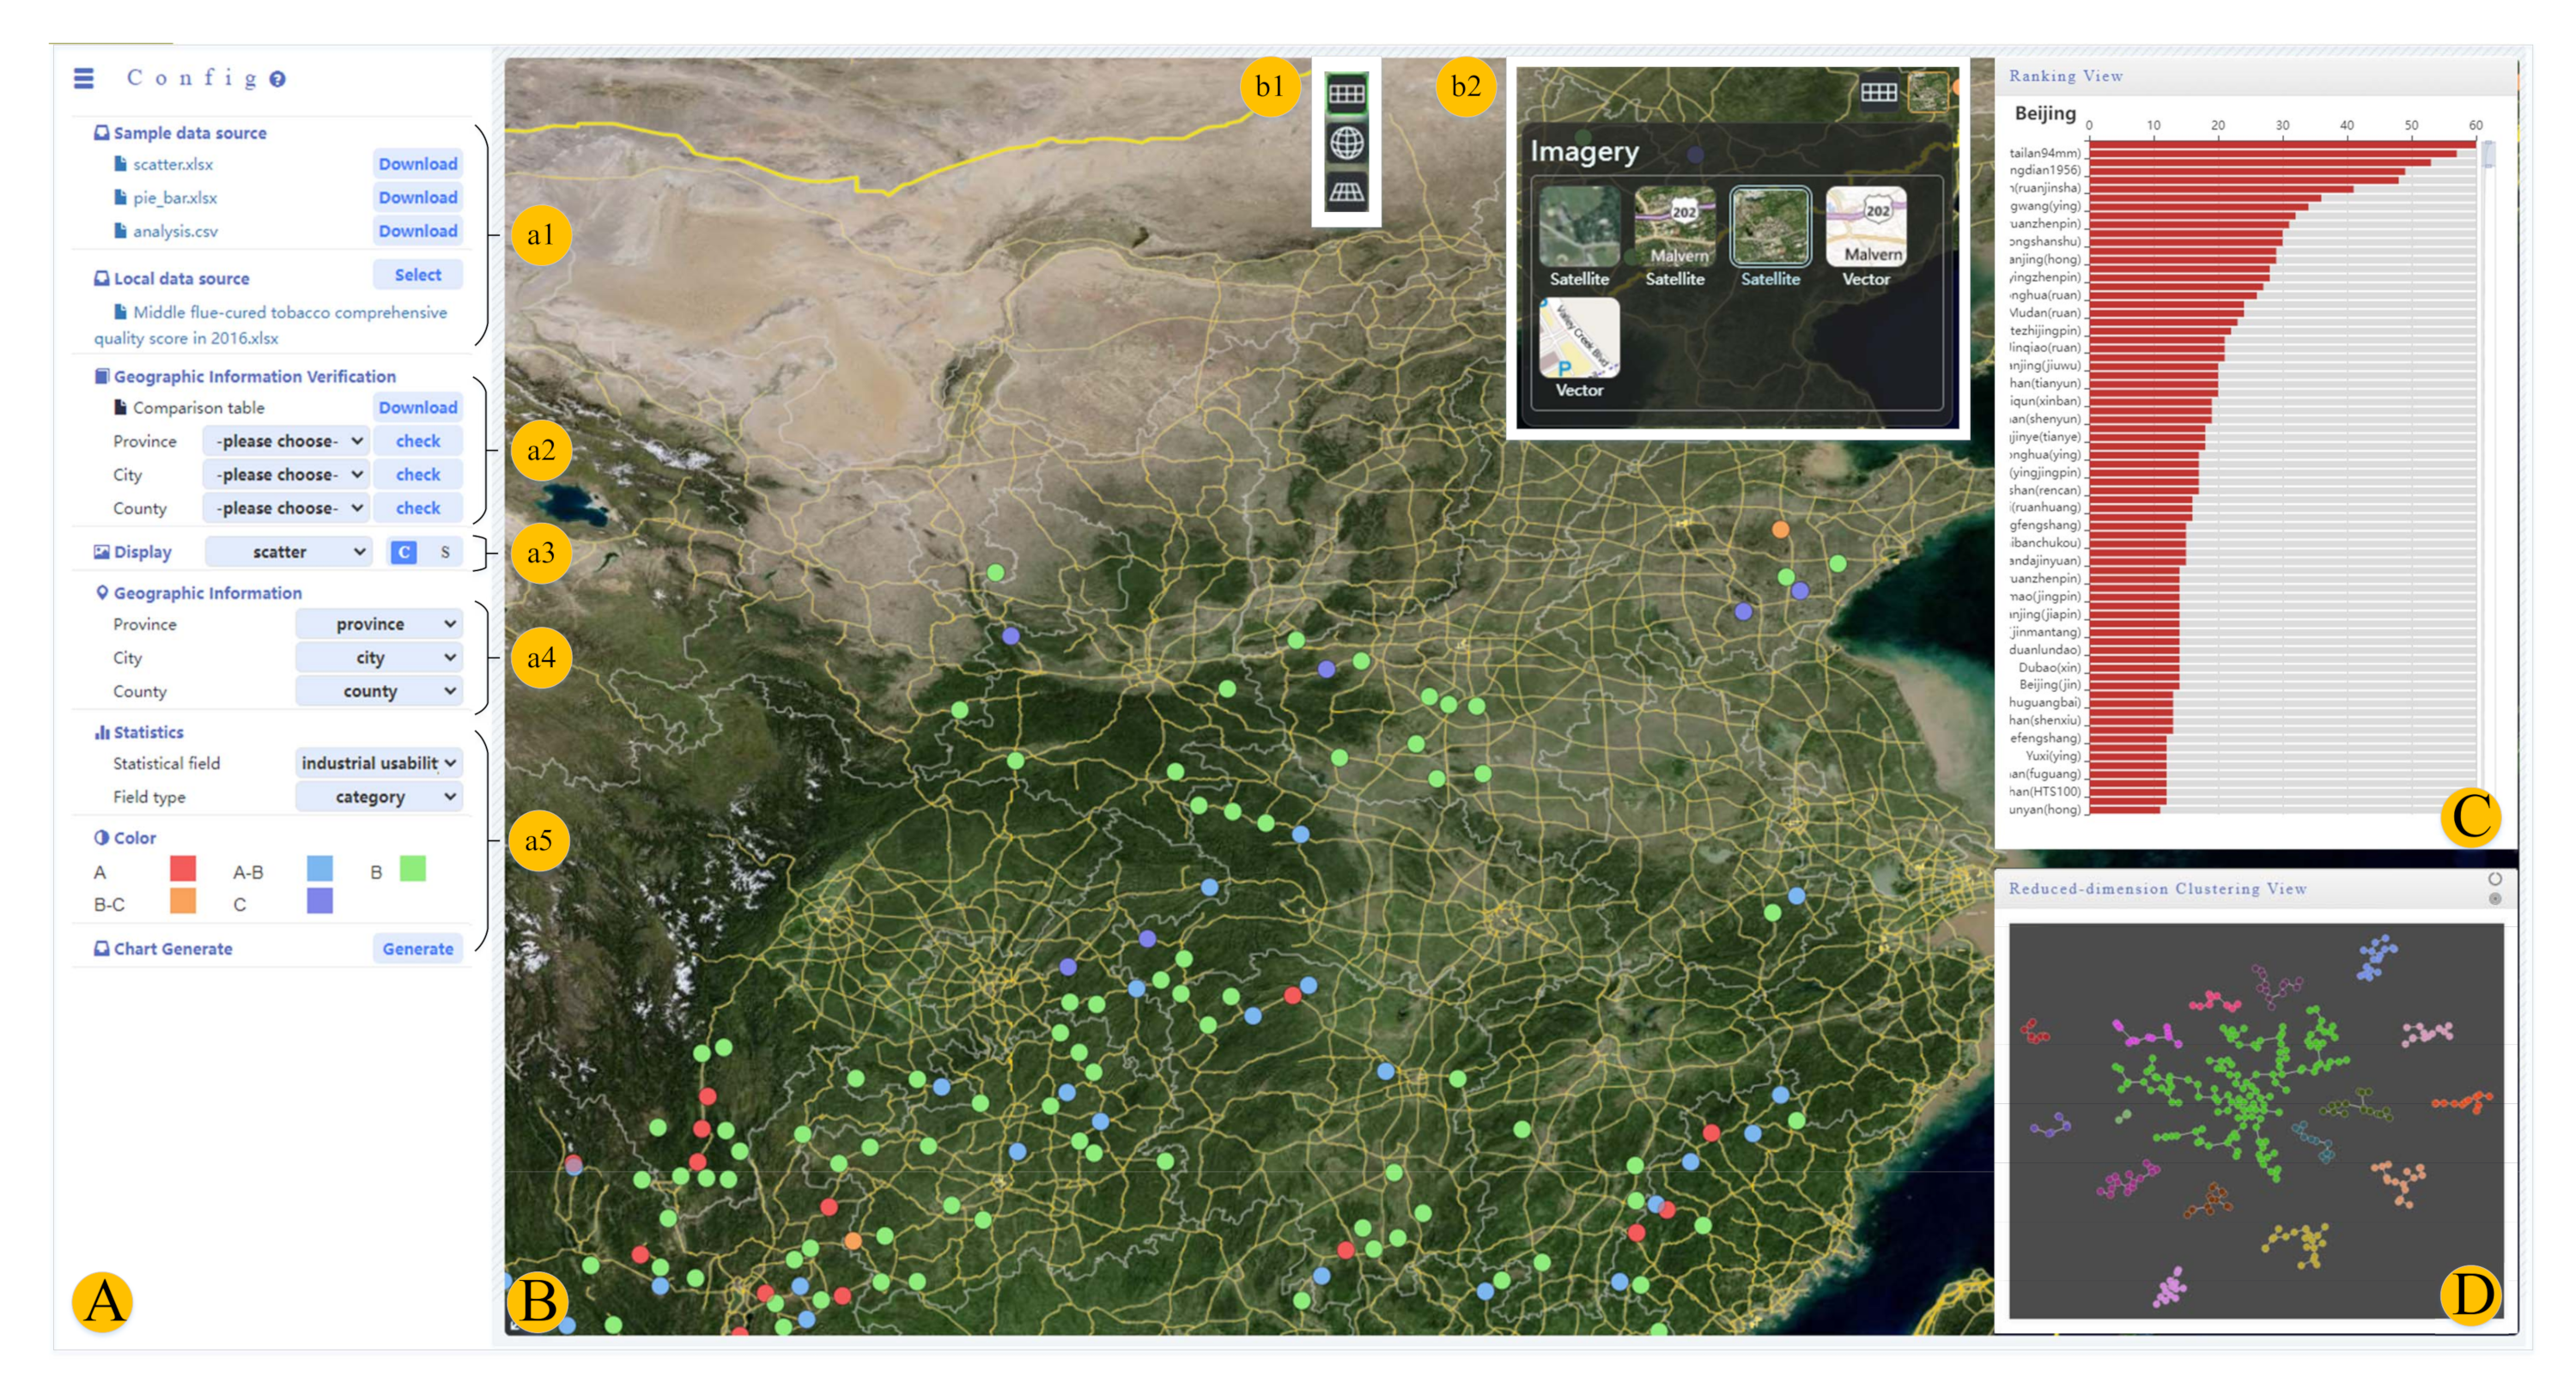
Task: Expand the Statistical field dropdown
Action: pos(379,763)
